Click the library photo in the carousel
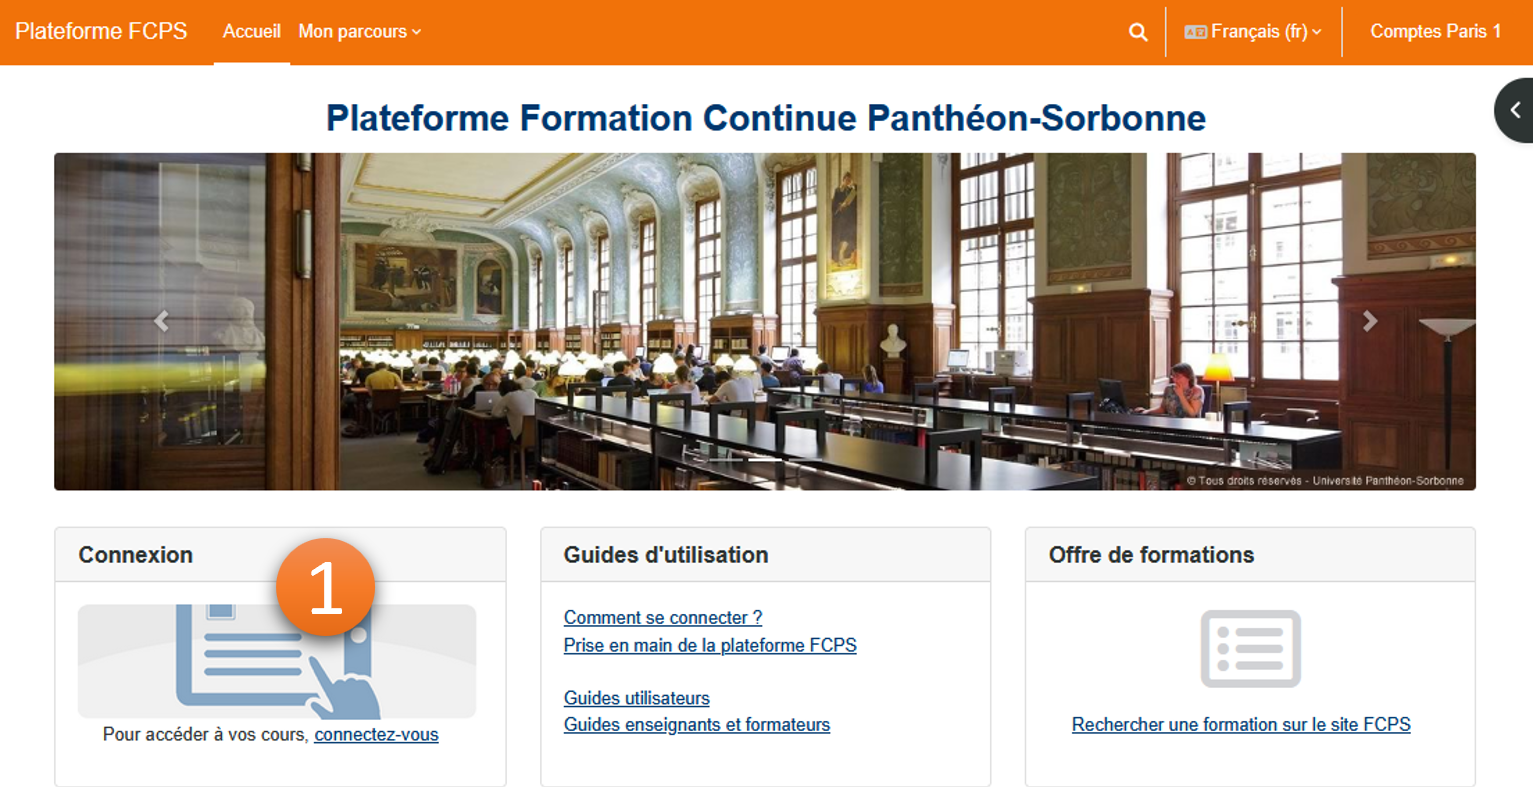 tap(765, 321)
